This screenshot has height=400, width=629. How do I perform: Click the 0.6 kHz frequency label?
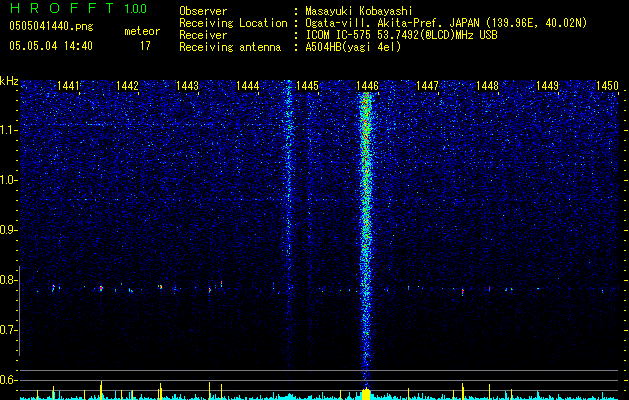point(7,380)
